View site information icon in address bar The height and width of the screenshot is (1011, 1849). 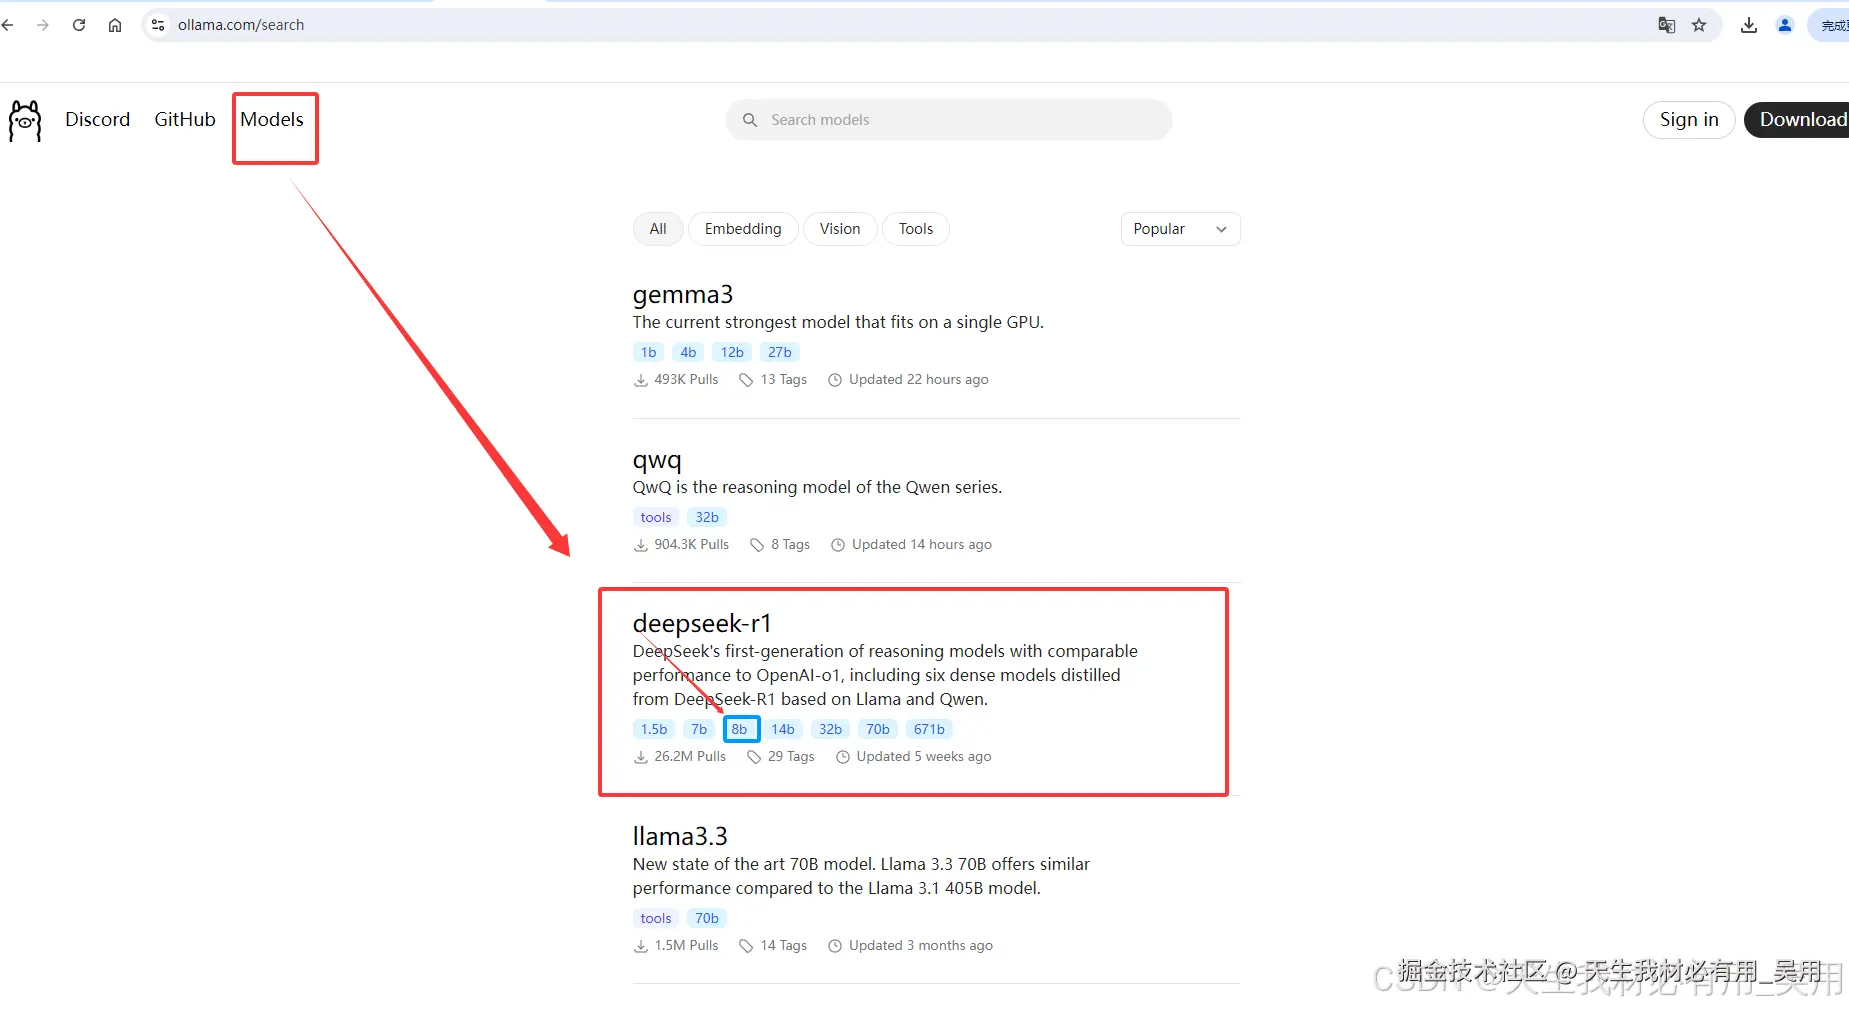coord(158,25)
